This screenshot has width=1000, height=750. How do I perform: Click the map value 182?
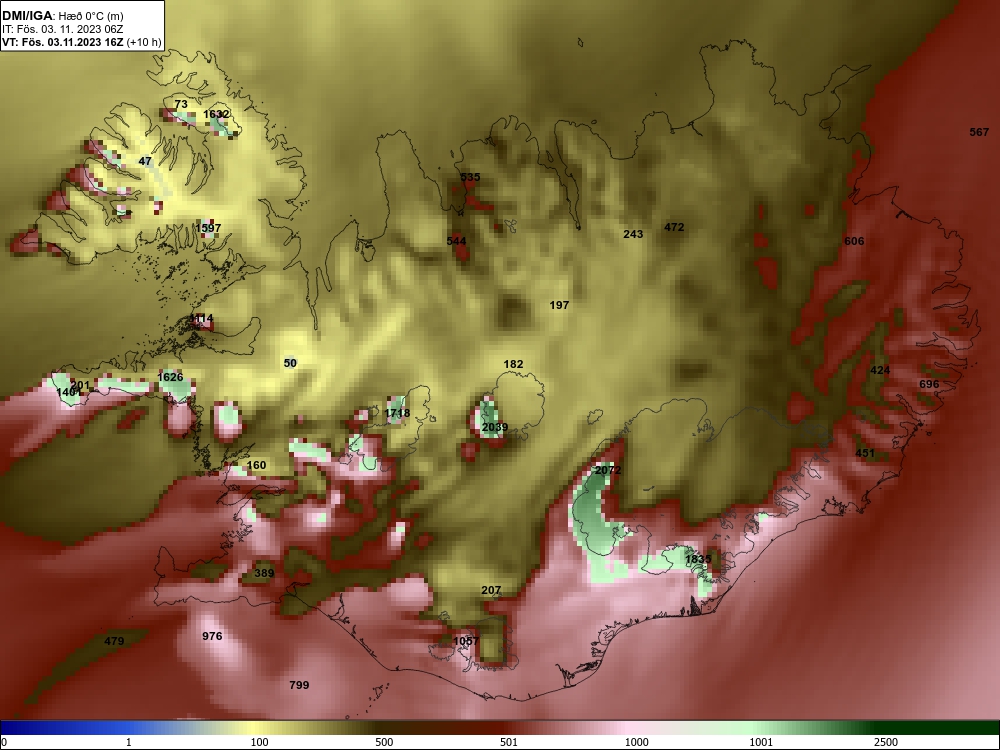(513, 364)
